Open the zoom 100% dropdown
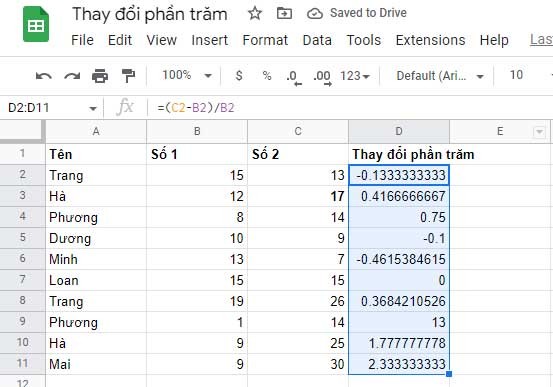553x387 pixels. coord(187,75)
